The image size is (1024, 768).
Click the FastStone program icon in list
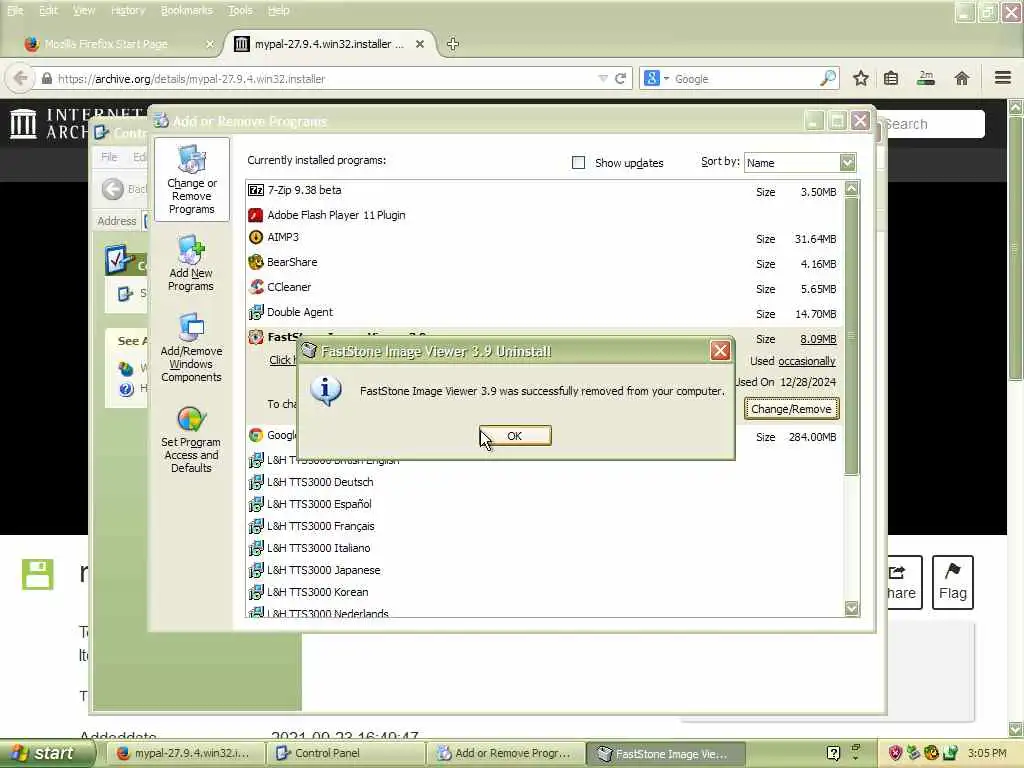pos(256,337)
